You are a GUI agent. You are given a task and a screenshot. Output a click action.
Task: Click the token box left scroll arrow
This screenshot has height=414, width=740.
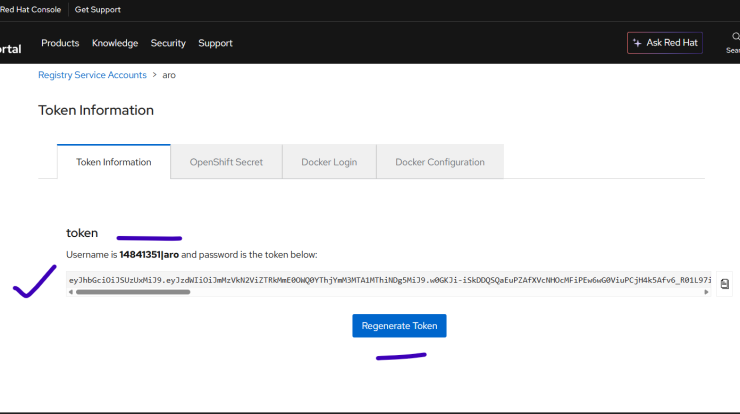71,292
